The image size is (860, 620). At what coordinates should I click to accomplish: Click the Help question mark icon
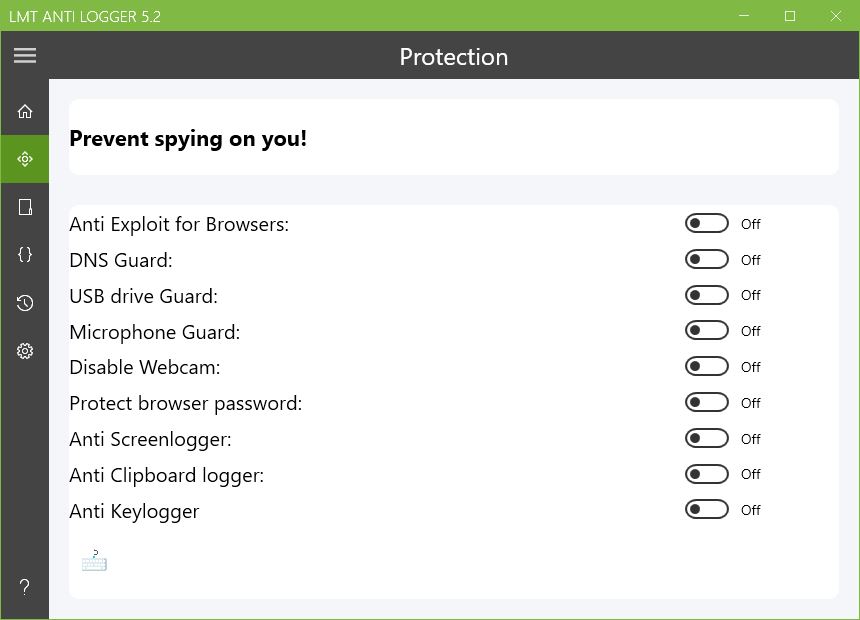(25, 587)
